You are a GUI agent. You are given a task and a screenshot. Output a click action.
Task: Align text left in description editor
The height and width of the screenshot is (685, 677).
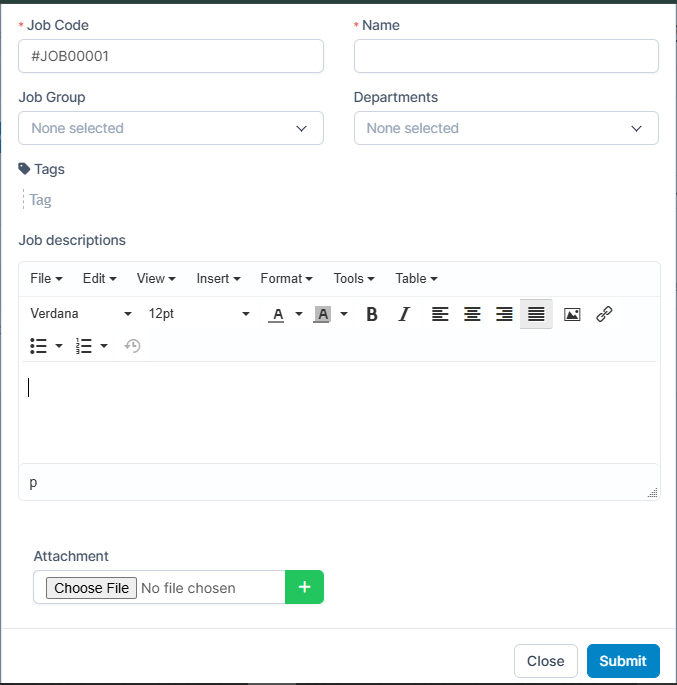click(440, 314)
